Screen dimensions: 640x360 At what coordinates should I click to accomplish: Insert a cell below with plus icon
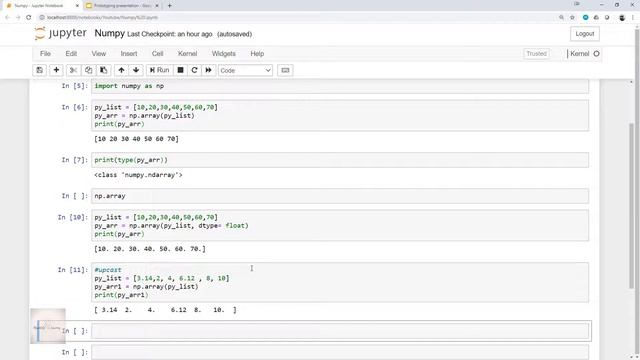coord(56,70)
